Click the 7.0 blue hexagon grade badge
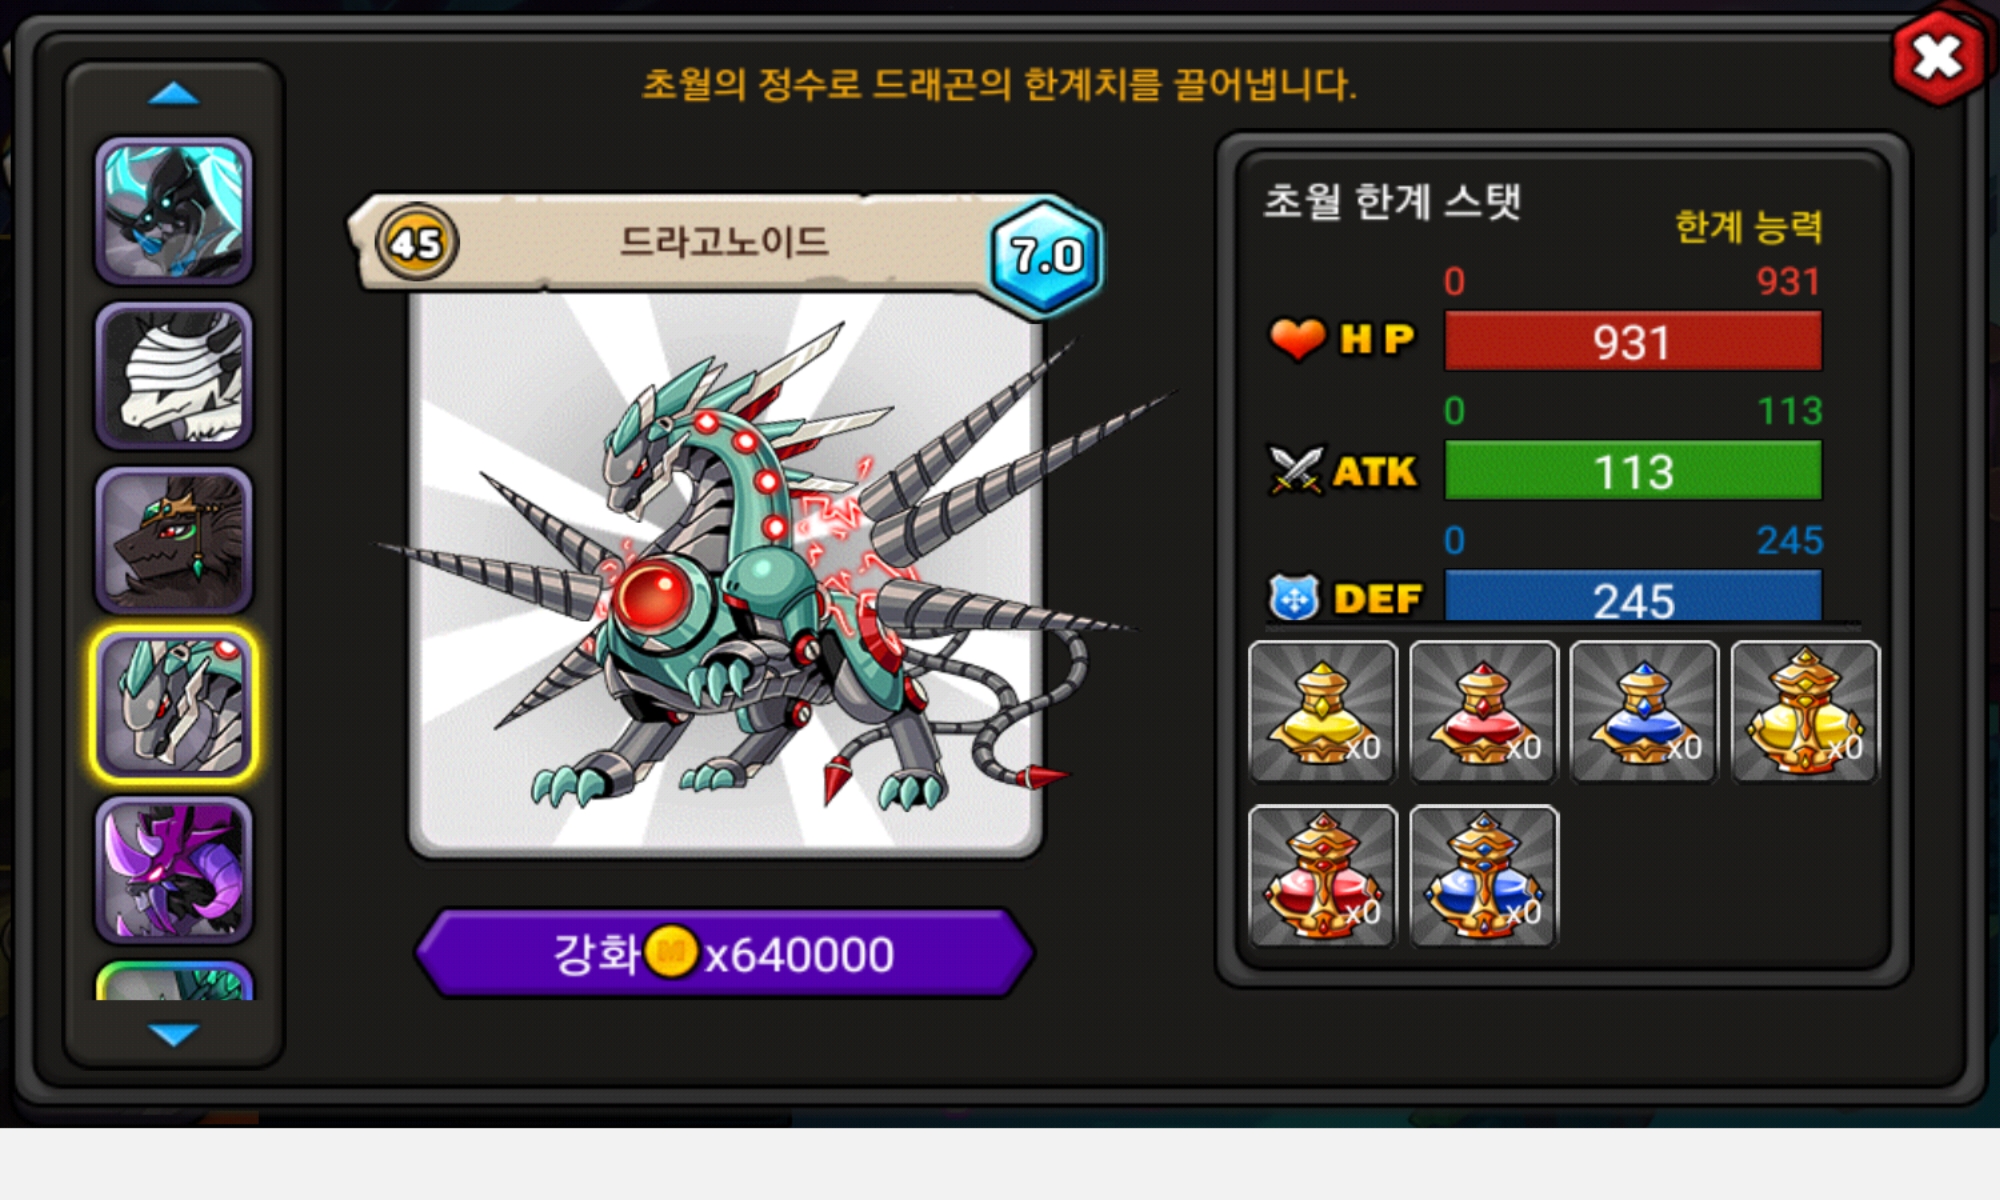The height and width of the screenshot is (1200, 2000). coord(1046,256)
